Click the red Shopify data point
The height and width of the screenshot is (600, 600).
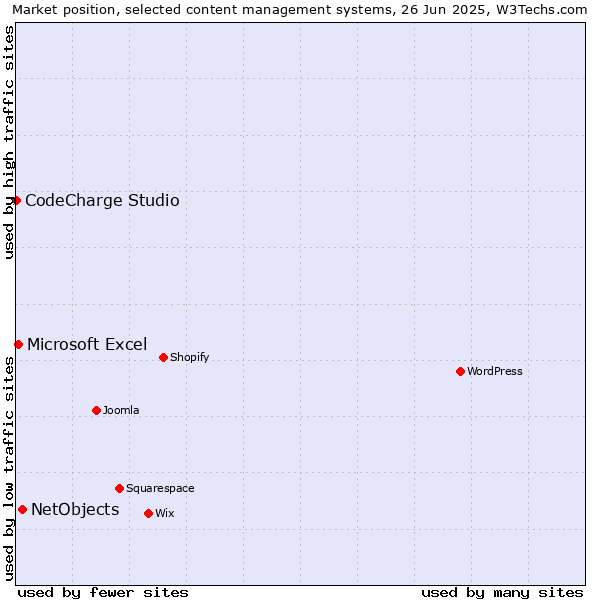163,357
